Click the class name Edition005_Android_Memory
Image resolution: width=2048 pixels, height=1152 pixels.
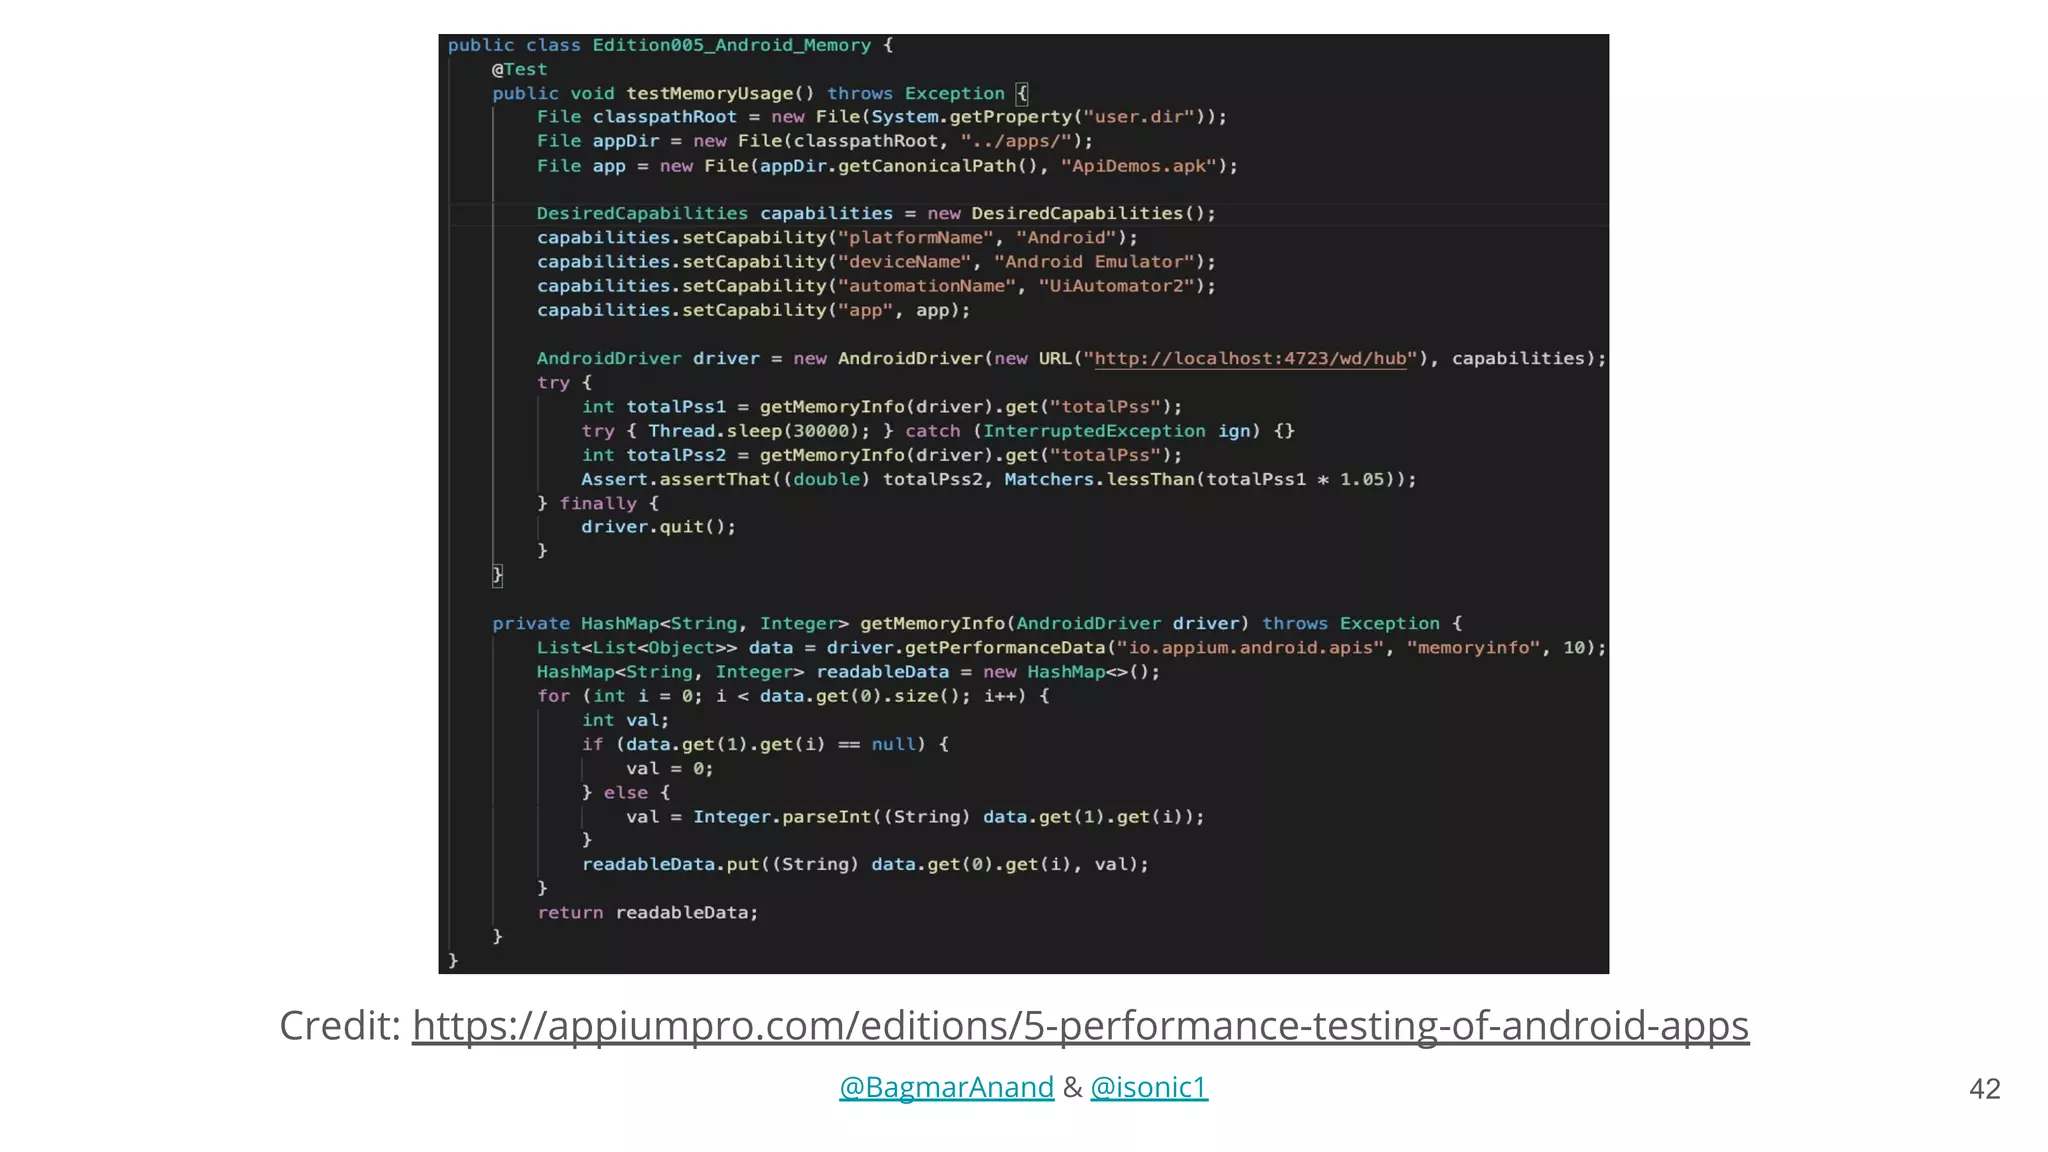pos(731,45)
